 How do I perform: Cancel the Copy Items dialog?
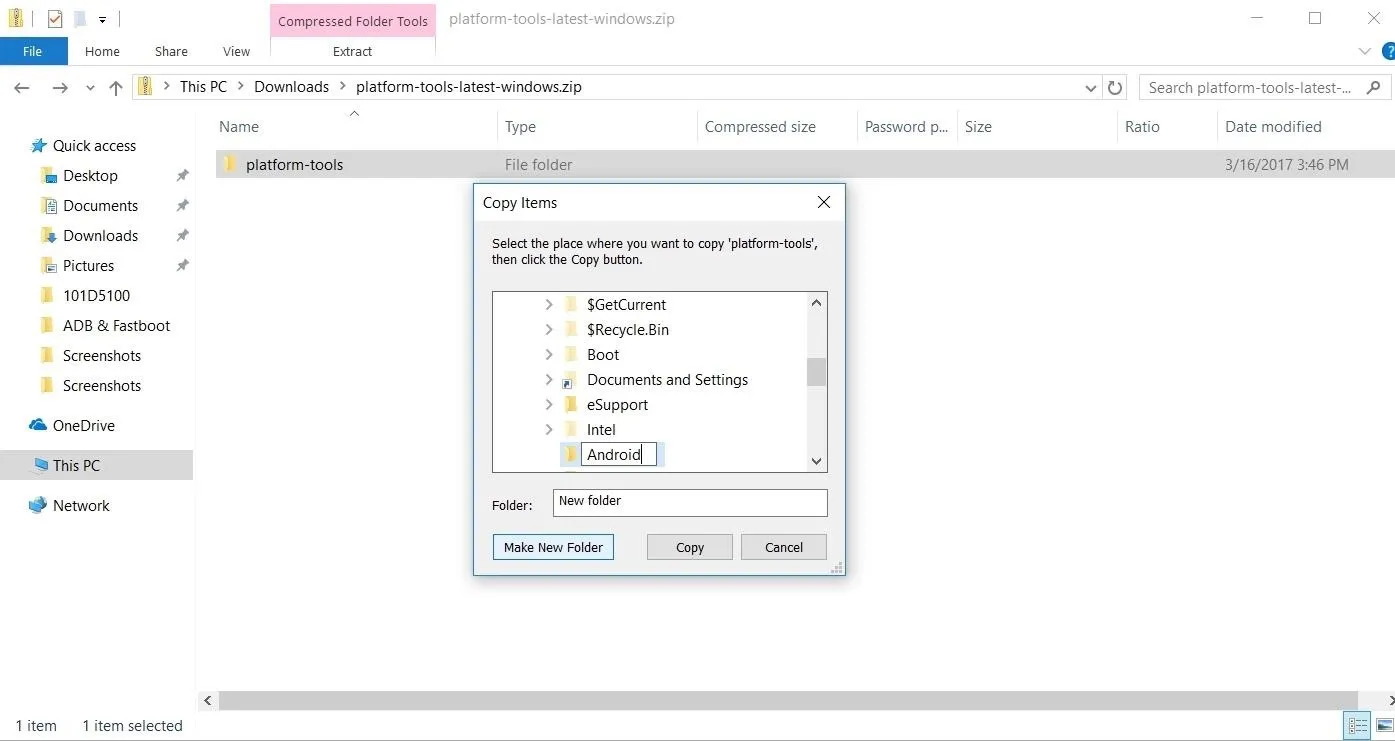pyautogui.click(x=783, y=547)
